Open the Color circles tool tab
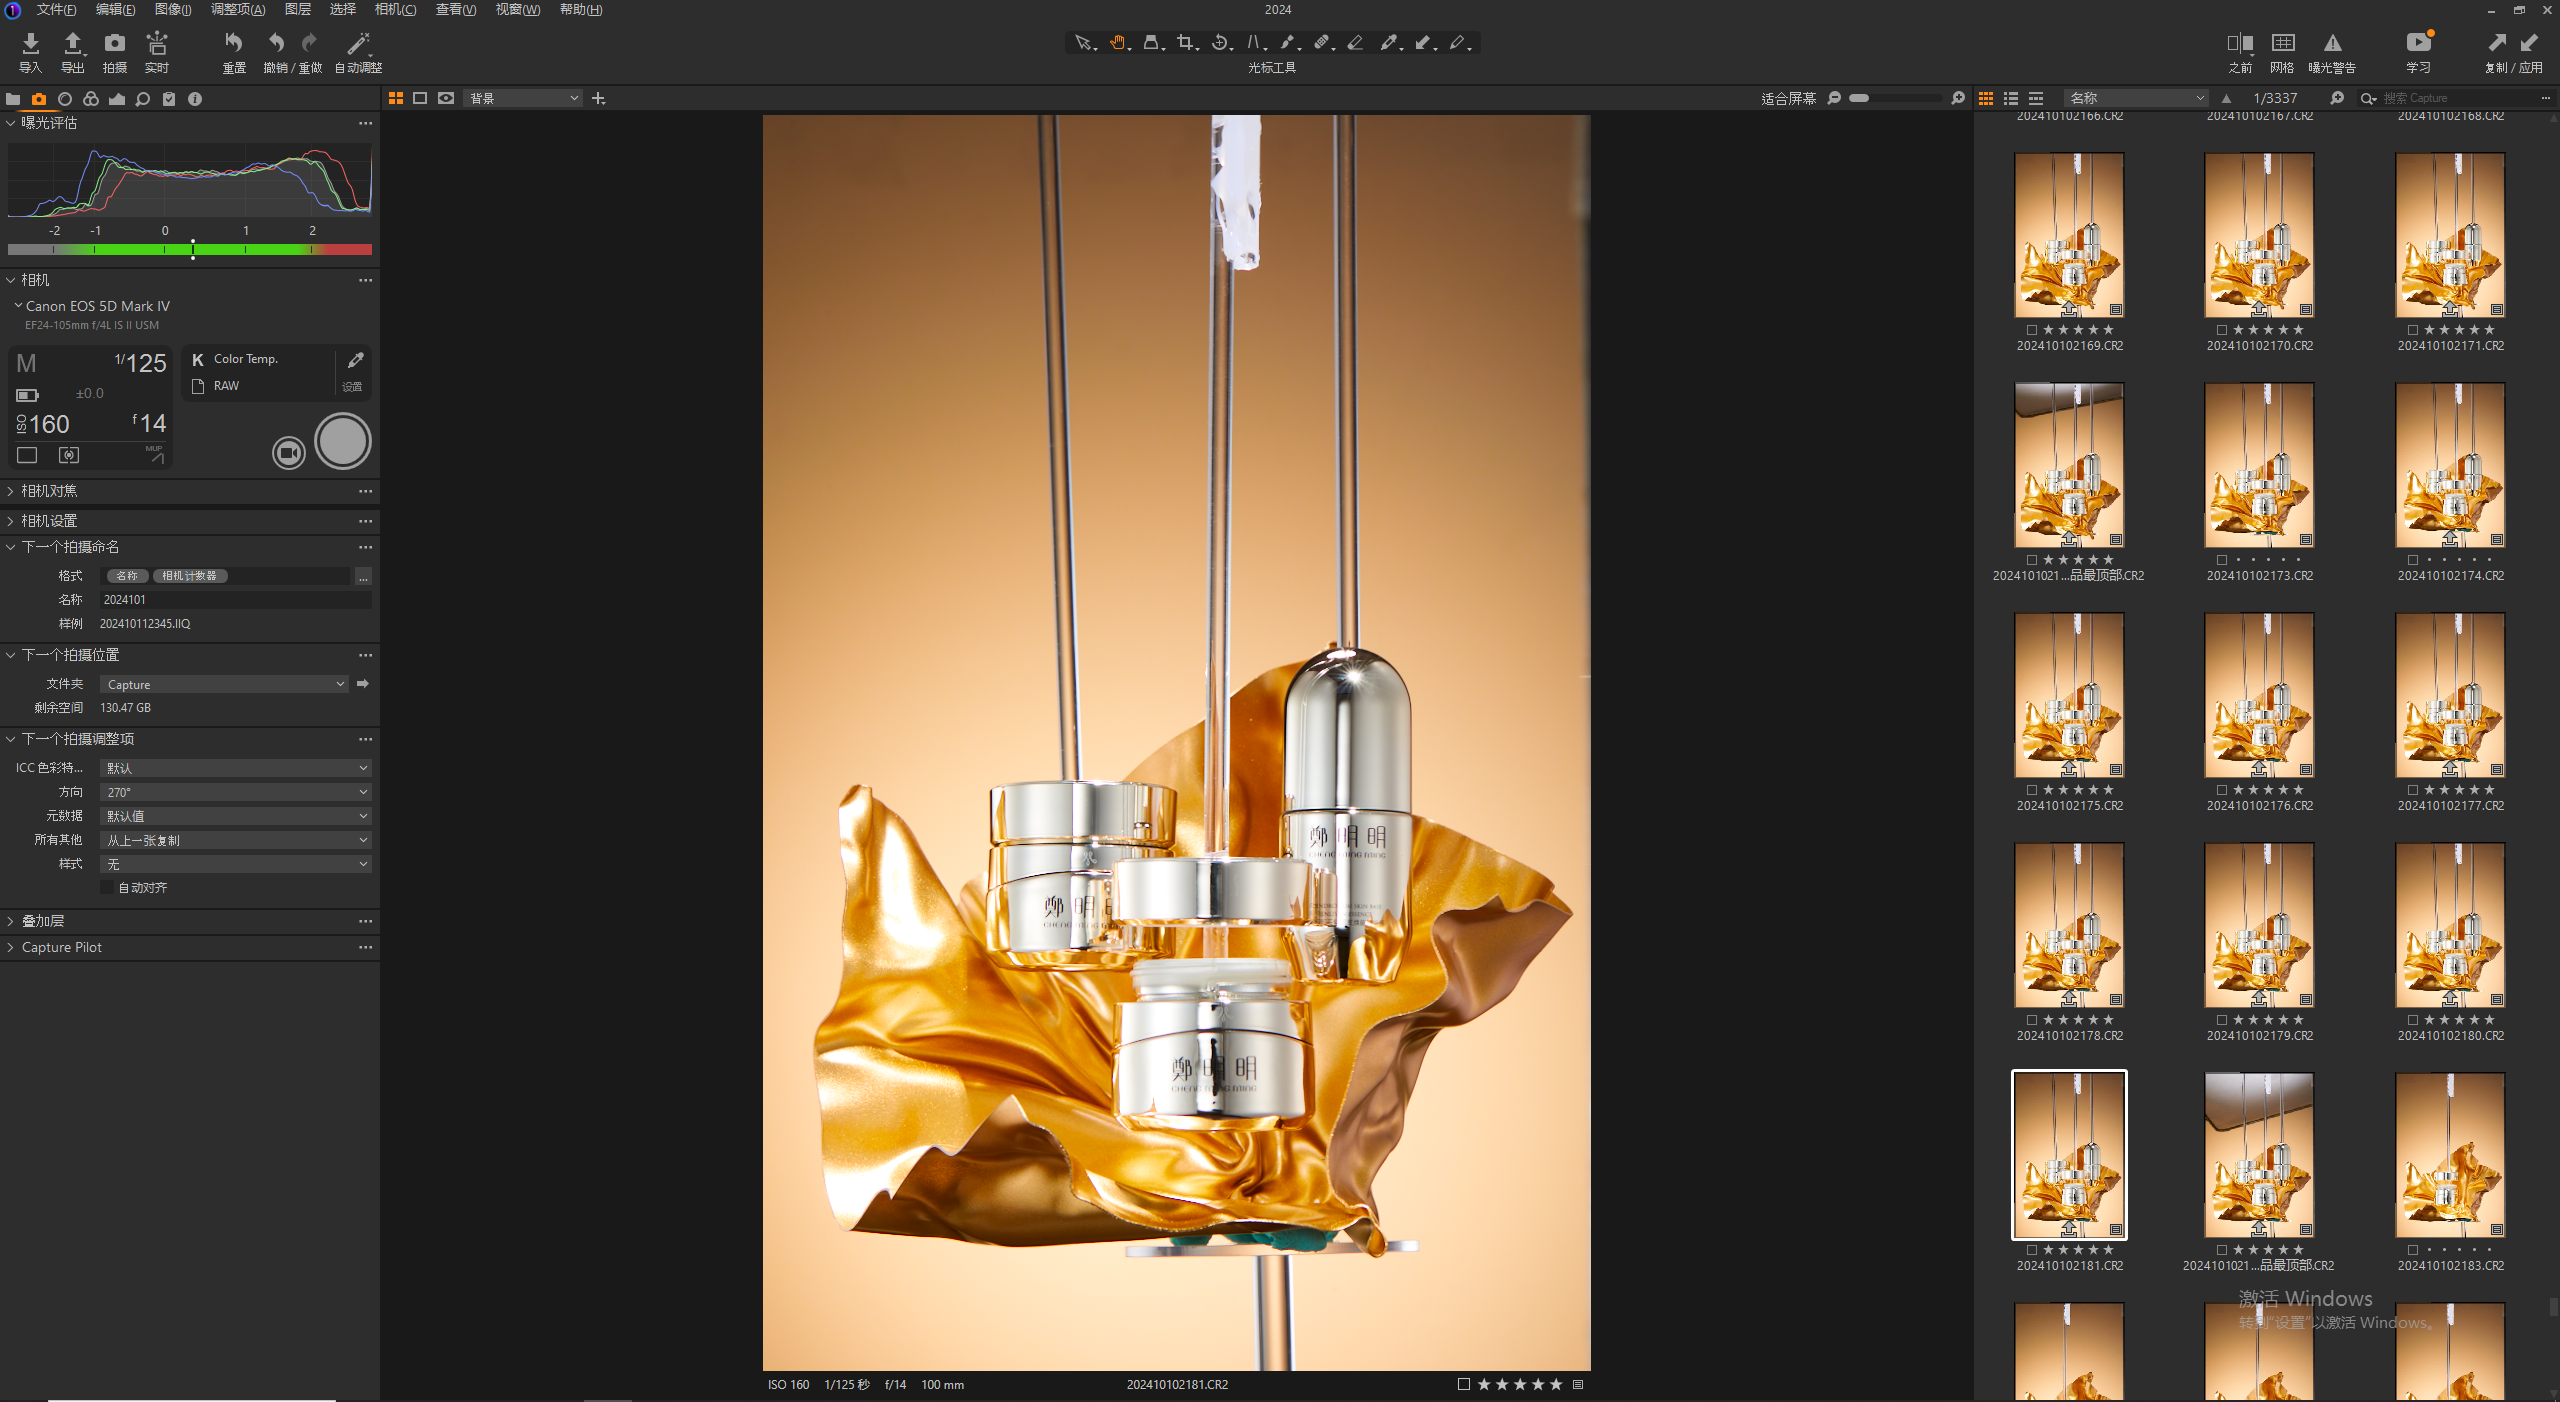Image resolution: width=2560 pixels, height=1402 pixels. click(91, 99)
